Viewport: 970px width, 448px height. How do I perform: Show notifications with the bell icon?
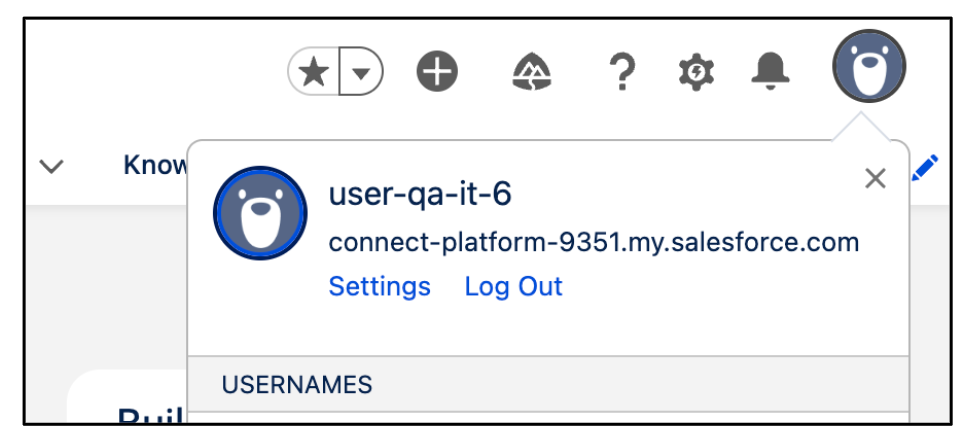pos(770,71)
